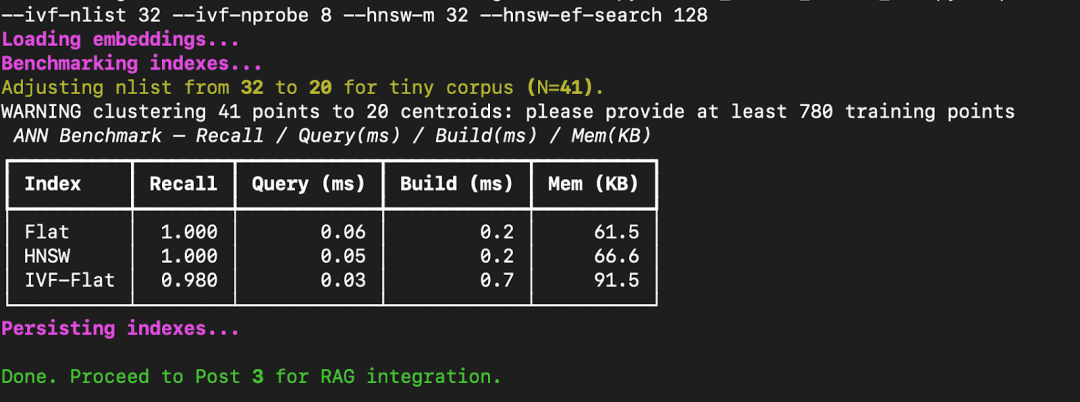Click the "Done. Proceed to Post 3" line
The image size is (1080, 402).
coord(251,377)
